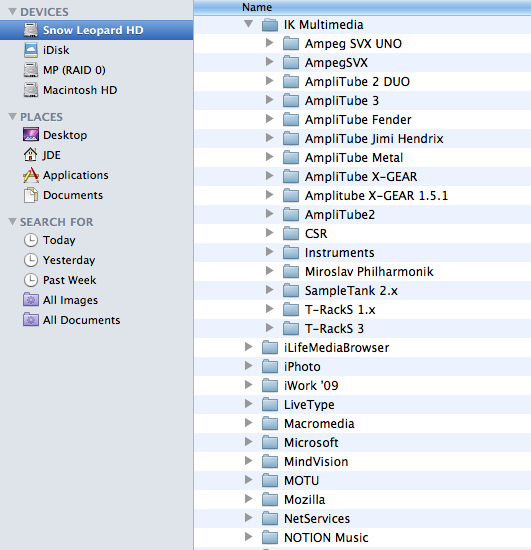Image resolution: width=531 pixels, height=550 pixels.
Task: Select the MOTU folder icon
Action: [270, 481]
